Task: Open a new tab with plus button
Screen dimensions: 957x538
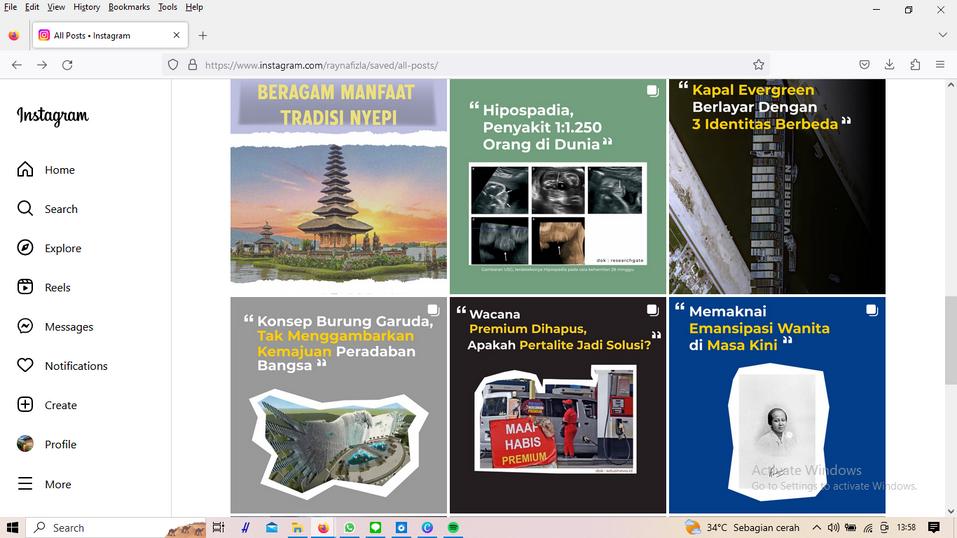Action: point(203,35)
